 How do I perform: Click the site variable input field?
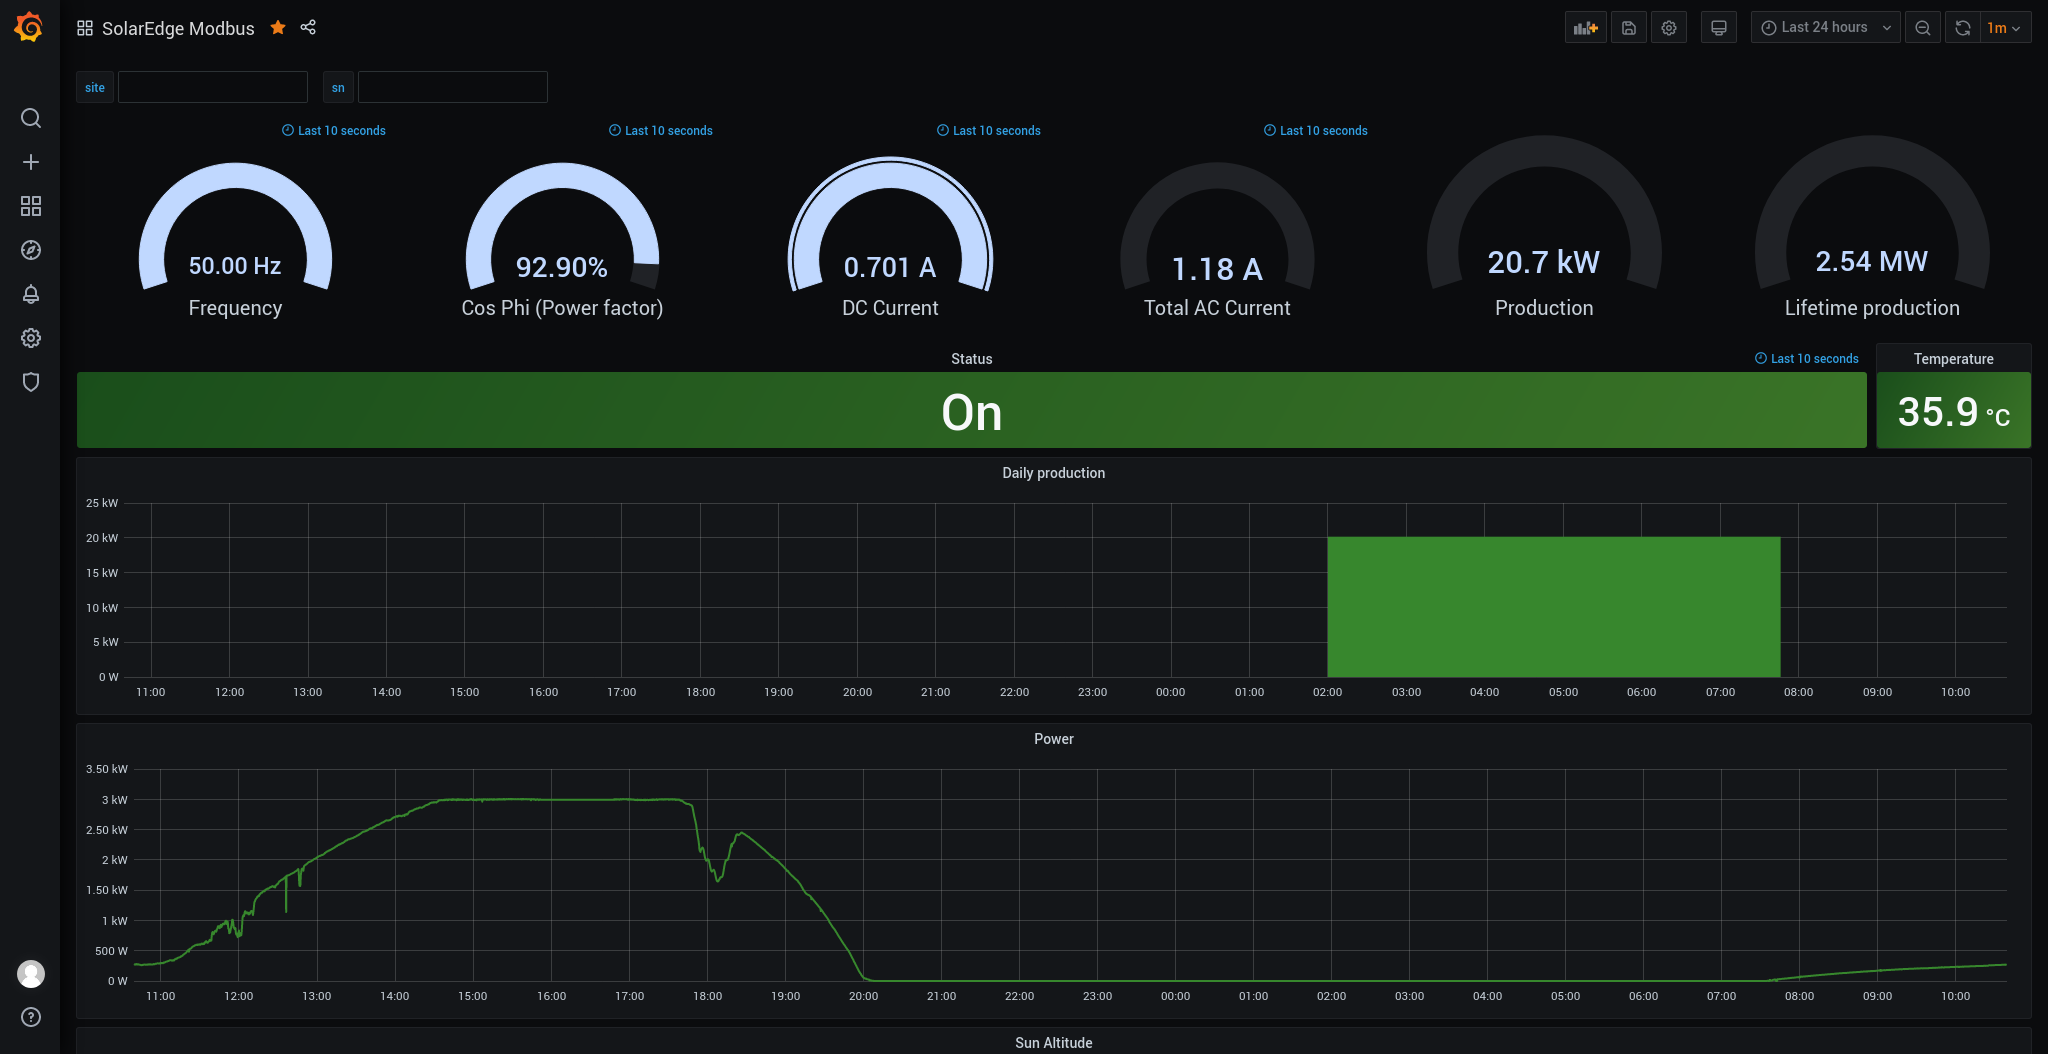coord(213,87)
